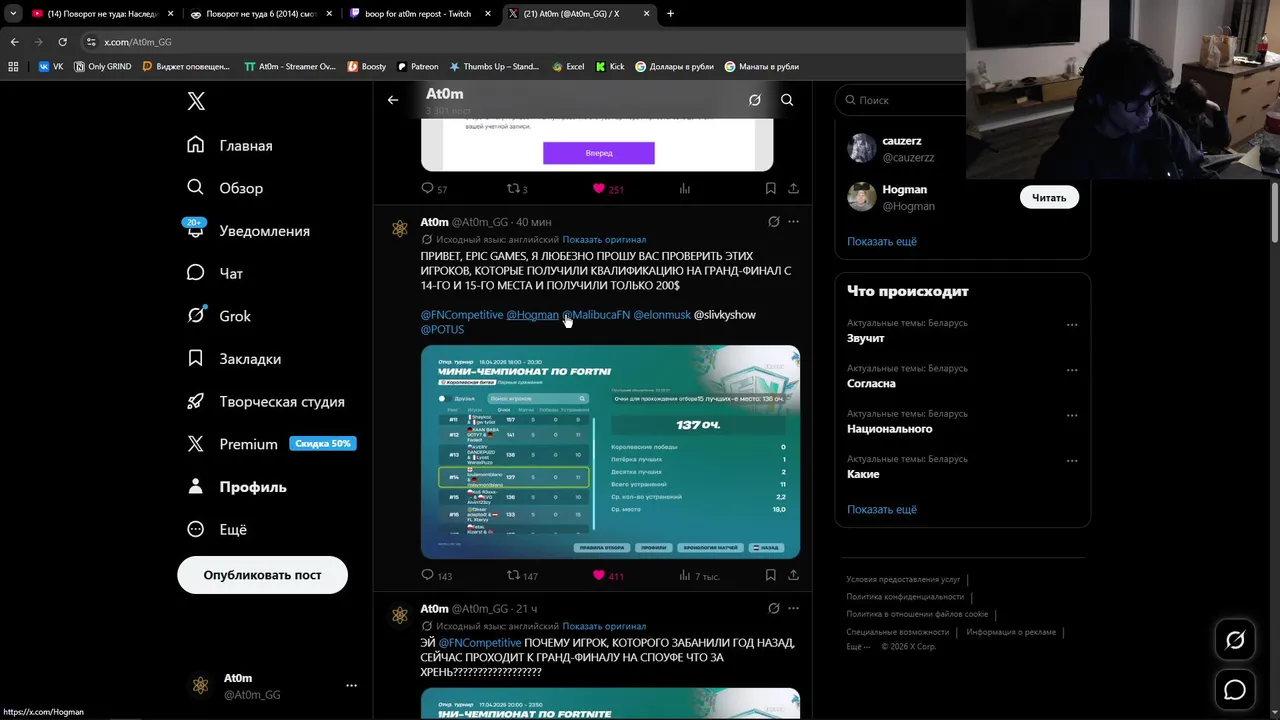Image resolution: width=1280 pixels, height=720 pixels.
Task: Close the At0m X browser tab
Action: [x=647, y=14]
